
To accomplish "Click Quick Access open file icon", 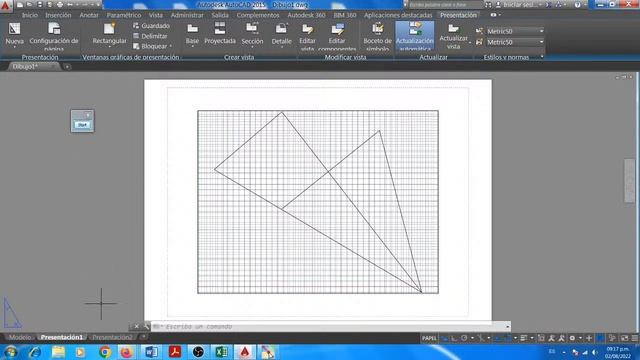I will tap(30, 5).
